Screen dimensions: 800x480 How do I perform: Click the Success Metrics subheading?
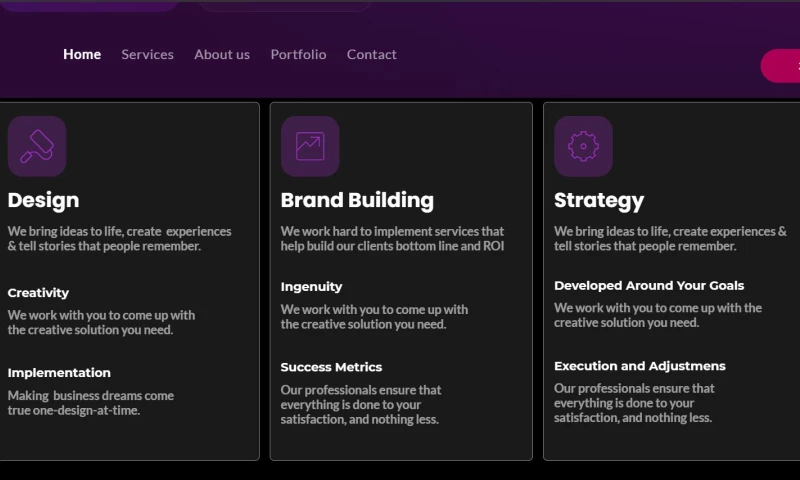pos(331,367)
